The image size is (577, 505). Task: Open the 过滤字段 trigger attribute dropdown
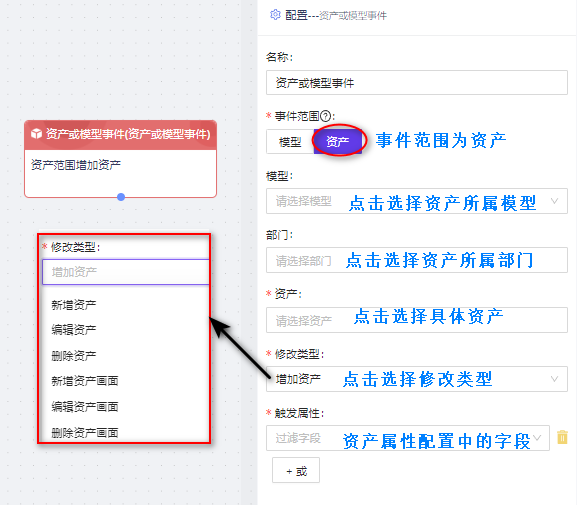click(x=408, y=438)
